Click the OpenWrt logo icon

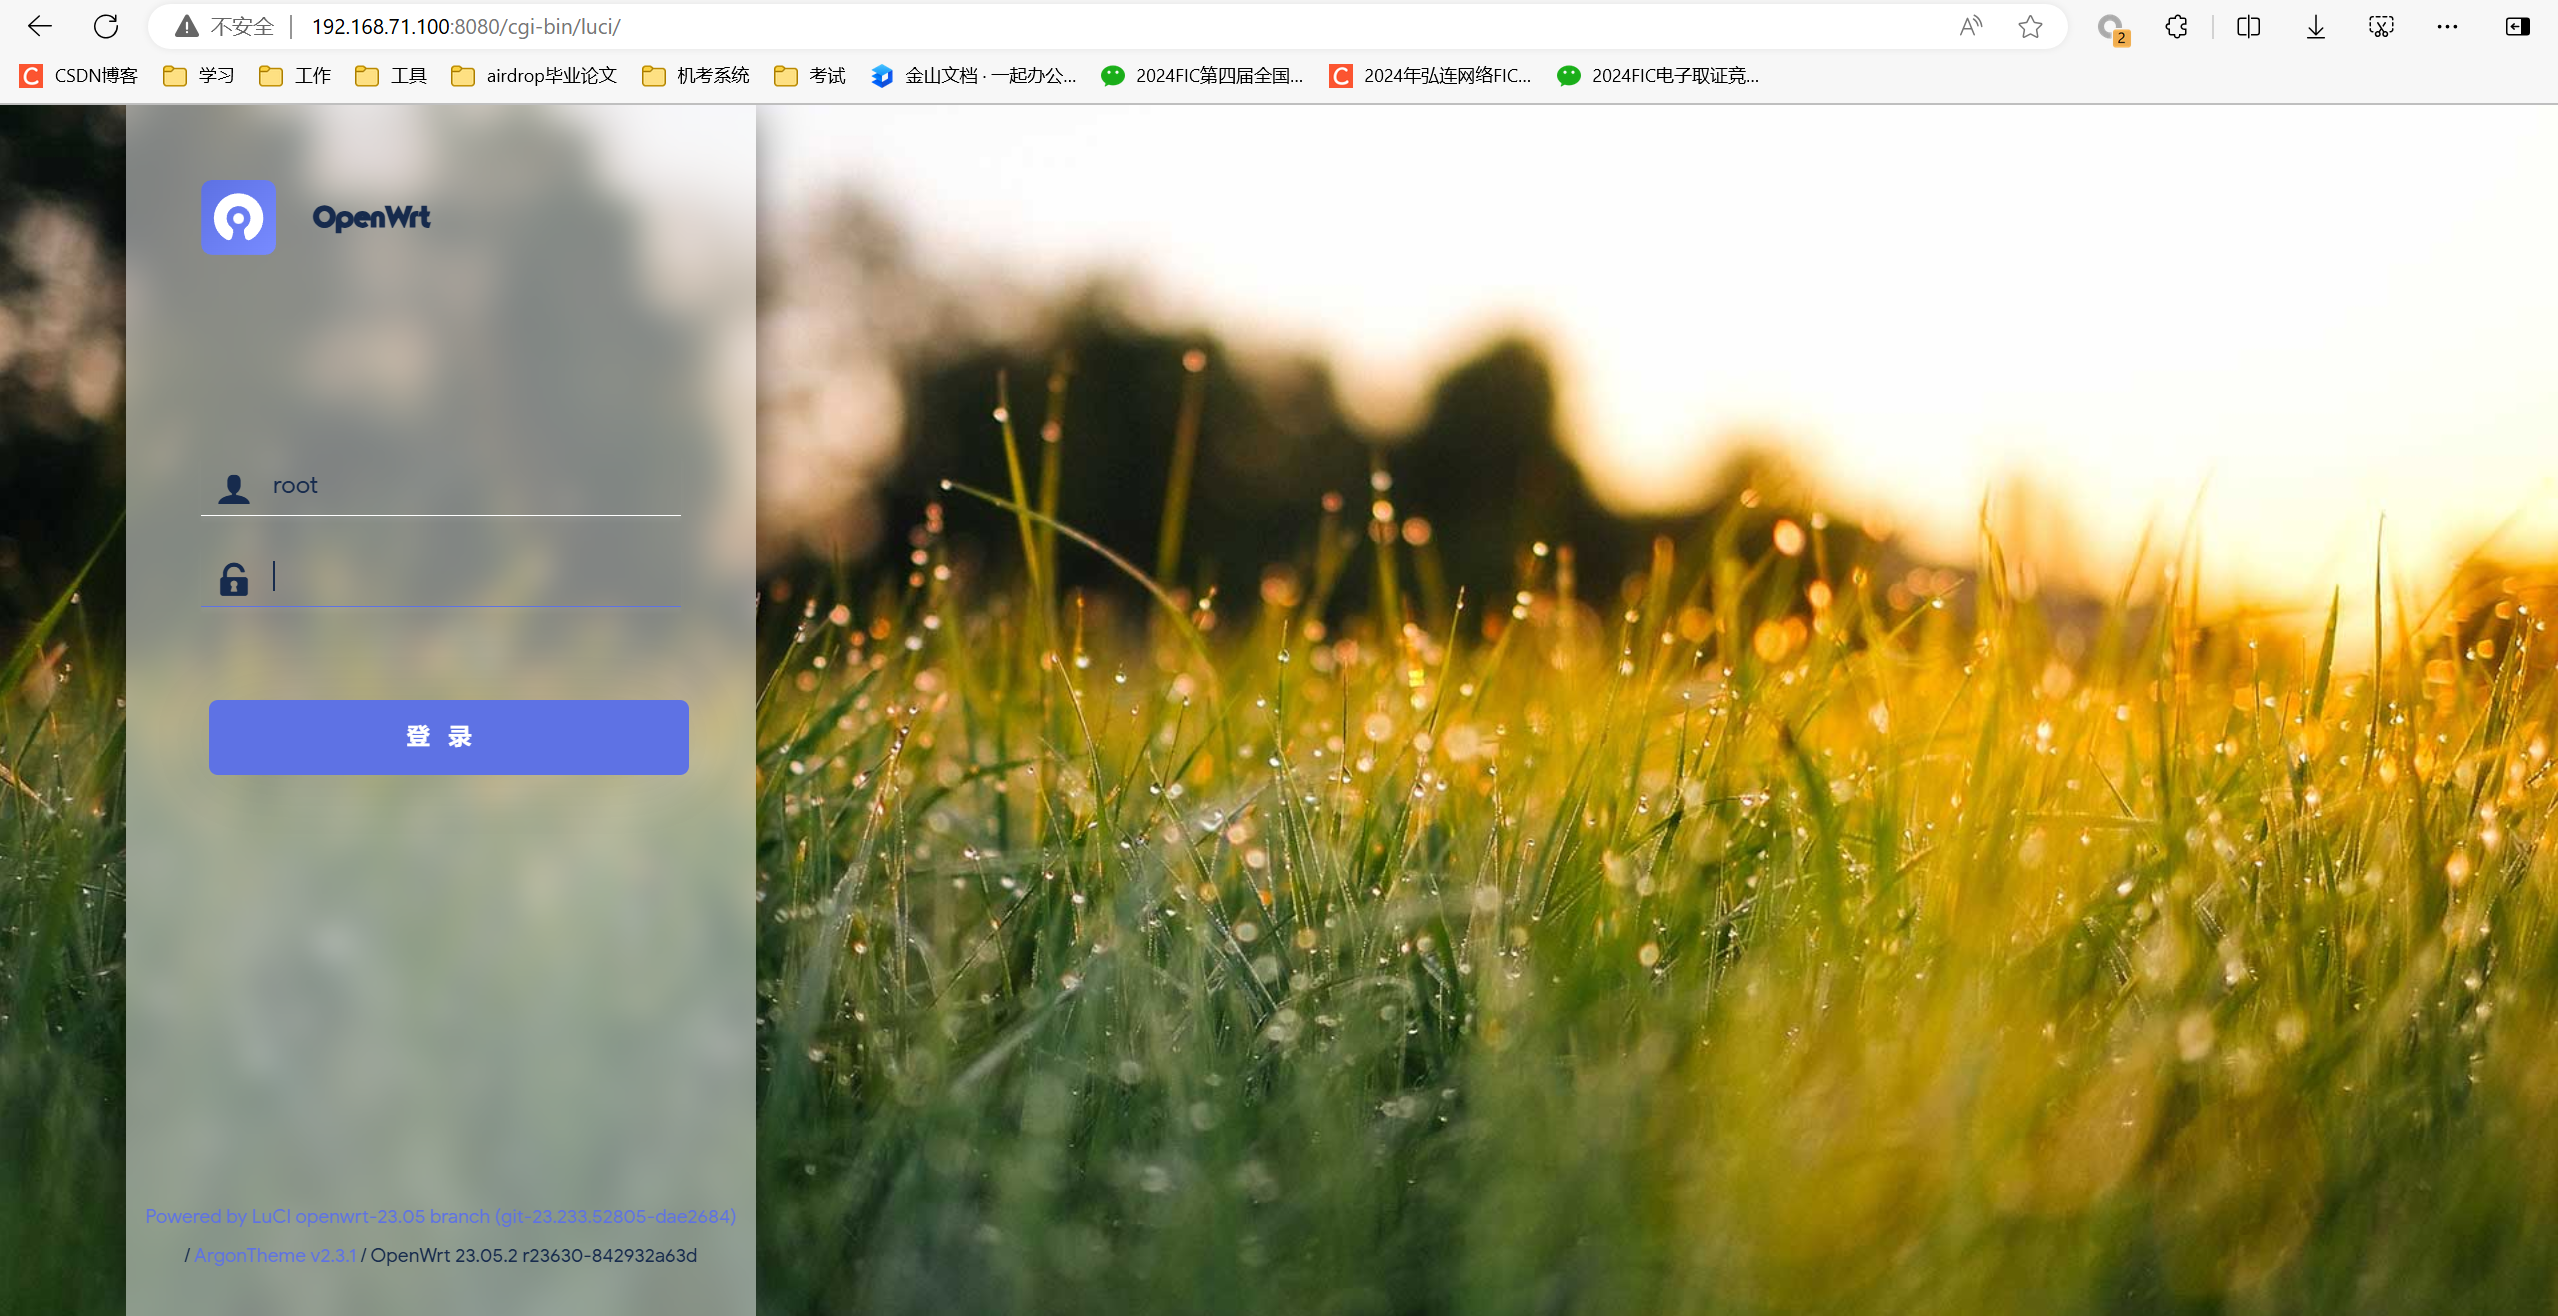coord(238,217)
